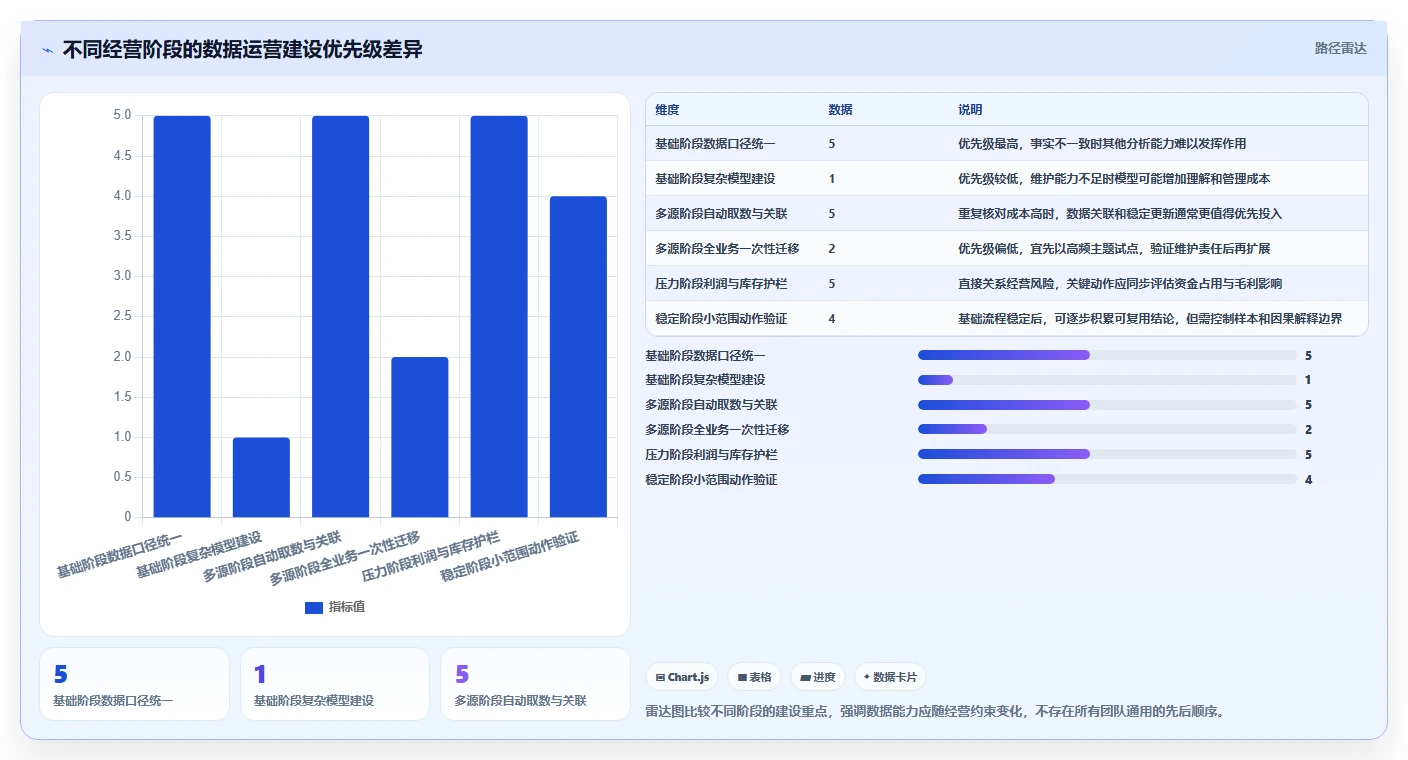Click description starting 基础流程稳定后

click(x=1150, y=319)
